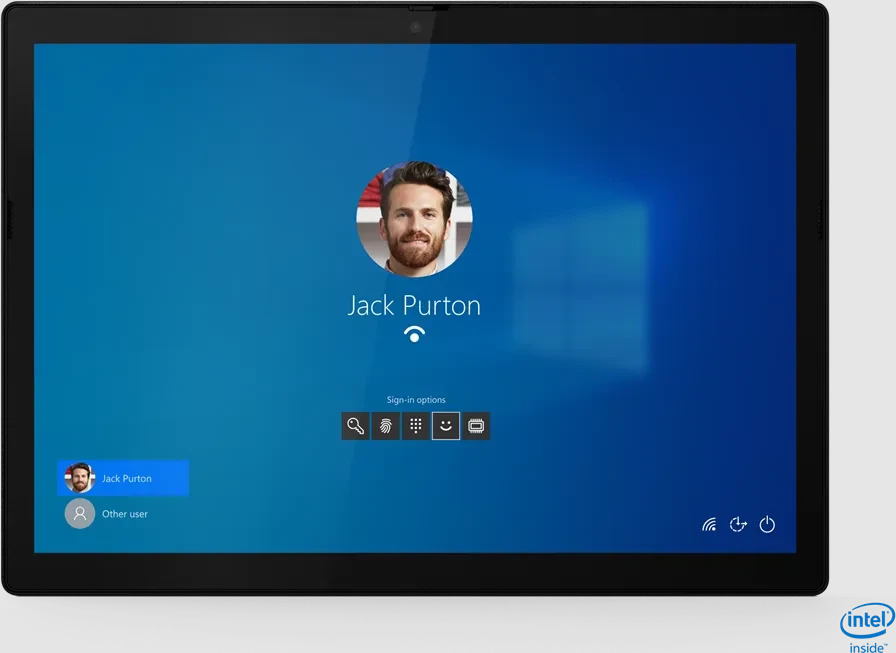The width and height of the screenshot is (896, 653).
Task: Click the Windows Hello eye indicator
Action: [x=414, y=334]
